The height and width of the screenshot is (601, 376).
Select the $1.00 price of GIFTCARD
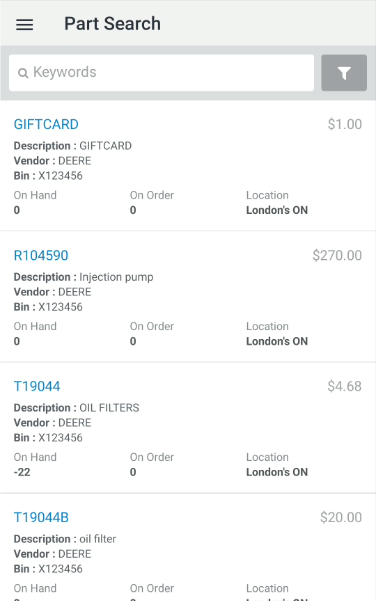345,124
